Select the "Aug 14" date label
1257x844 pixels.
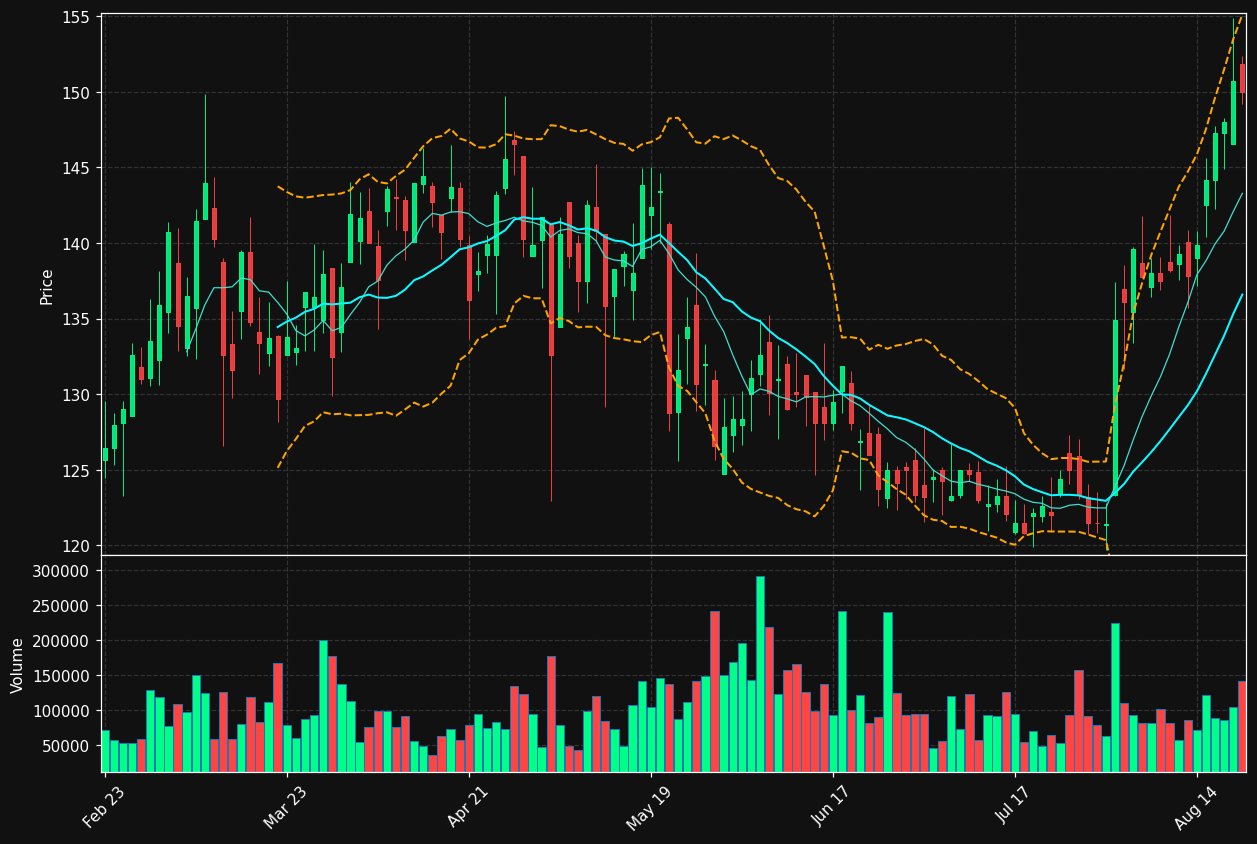point(1195,807)
